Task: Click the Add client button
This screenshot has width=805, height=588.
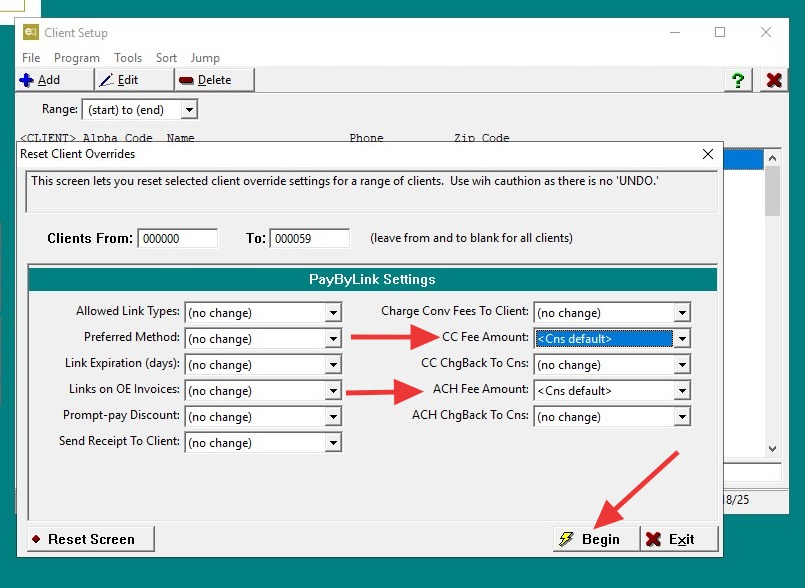Action: click(55, 80)
